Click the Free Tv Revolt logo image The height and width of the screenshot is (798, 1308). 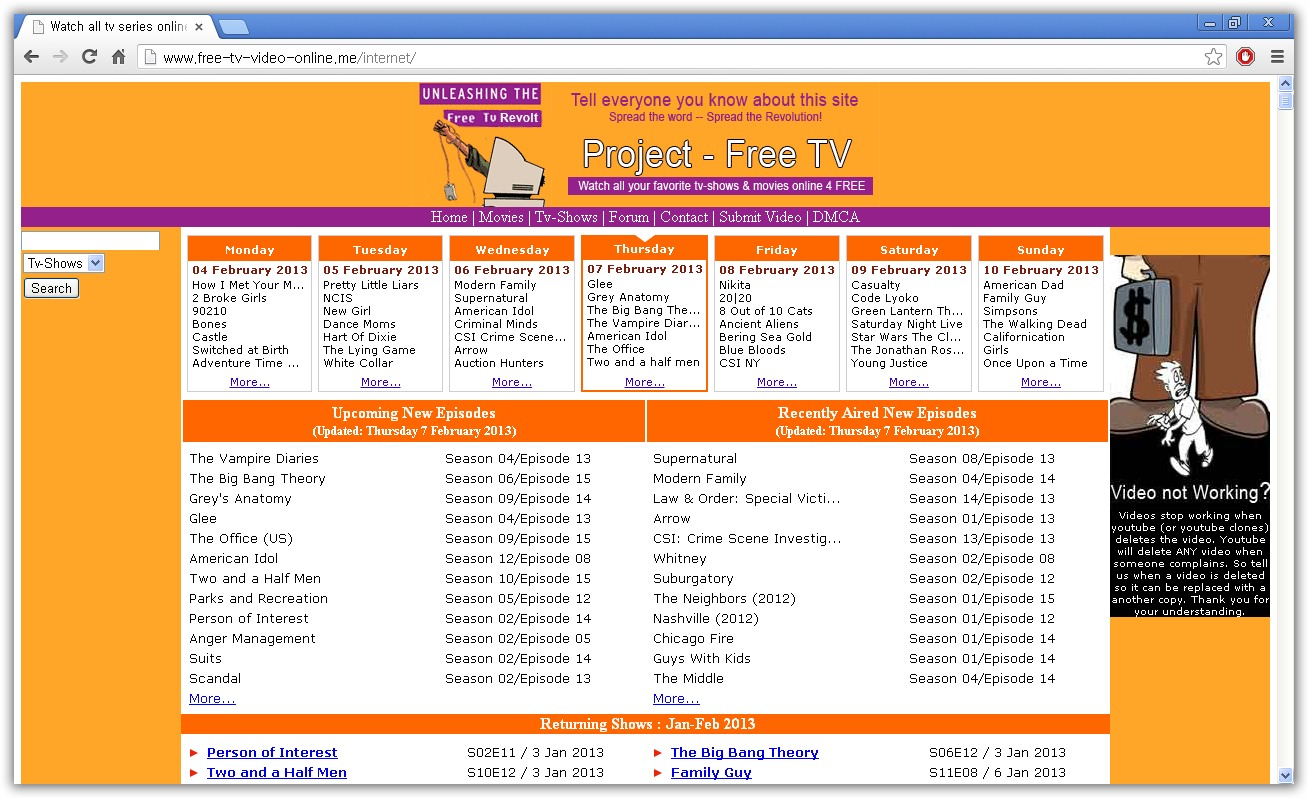tap(483, 145)
